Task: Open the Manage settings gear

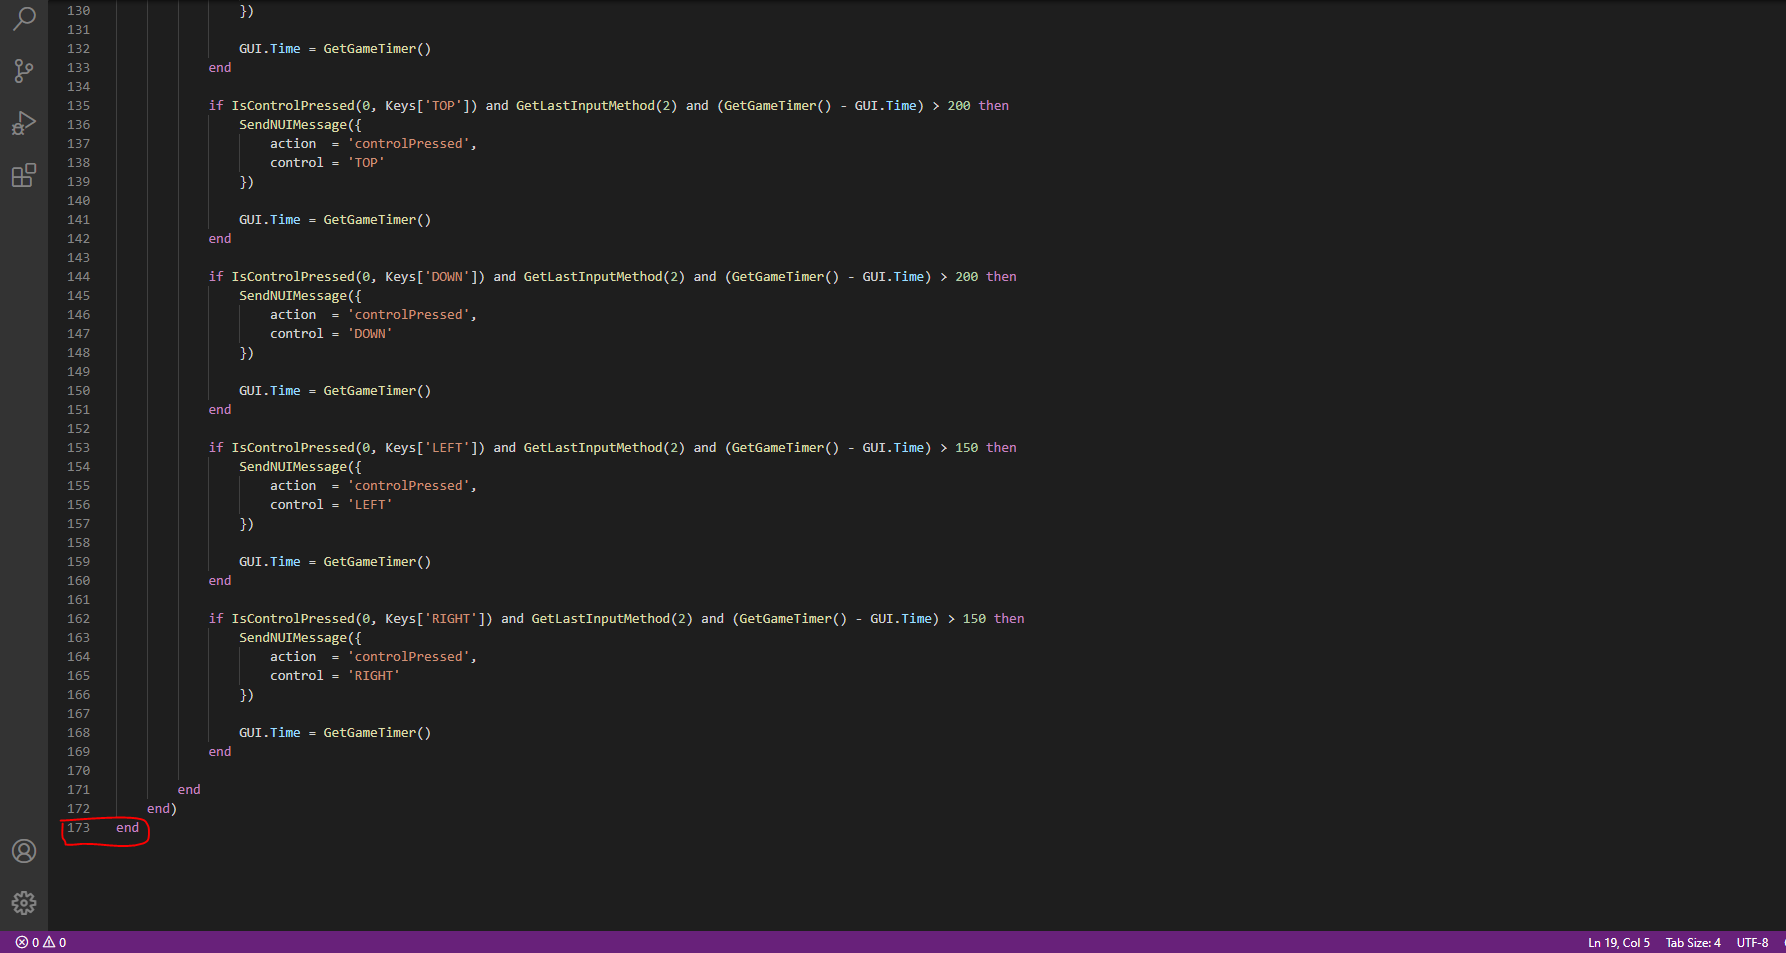Action: click(x=24, y=903)
